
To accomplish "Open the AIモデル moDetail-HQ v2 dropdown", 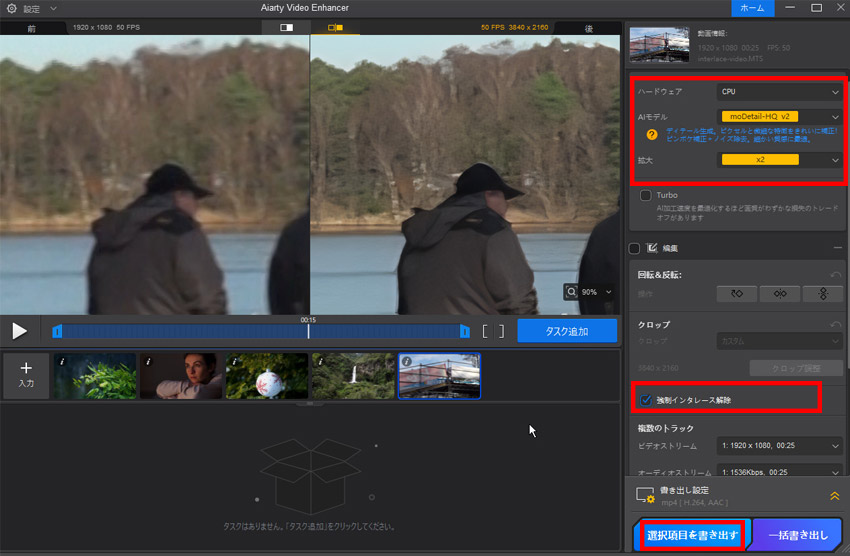I will click(x=779, y=117).
